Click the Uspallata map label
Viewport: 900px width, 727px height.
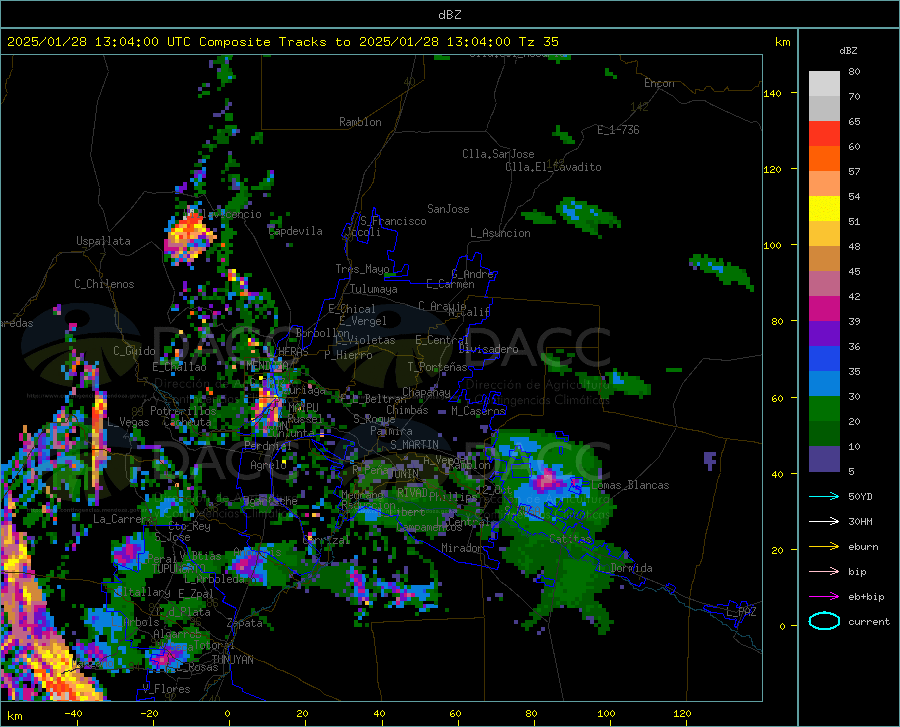coord(103,241)
